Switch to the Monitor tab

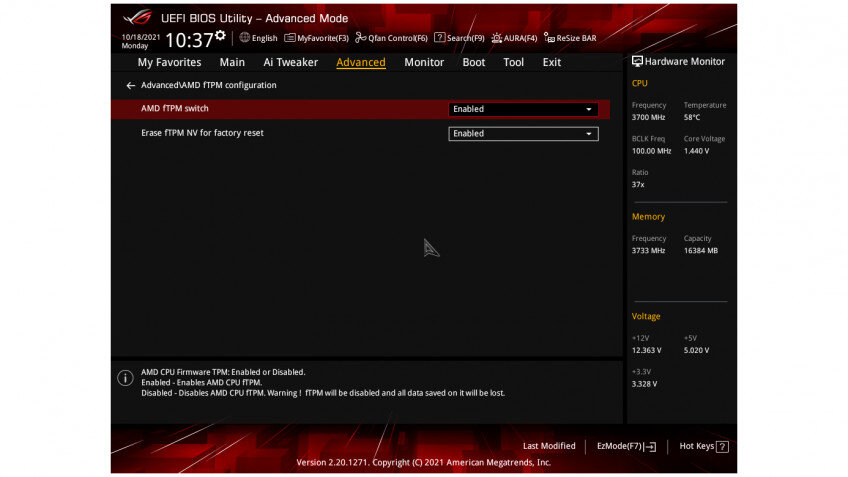pyautogui.click(x=424, y=62)
